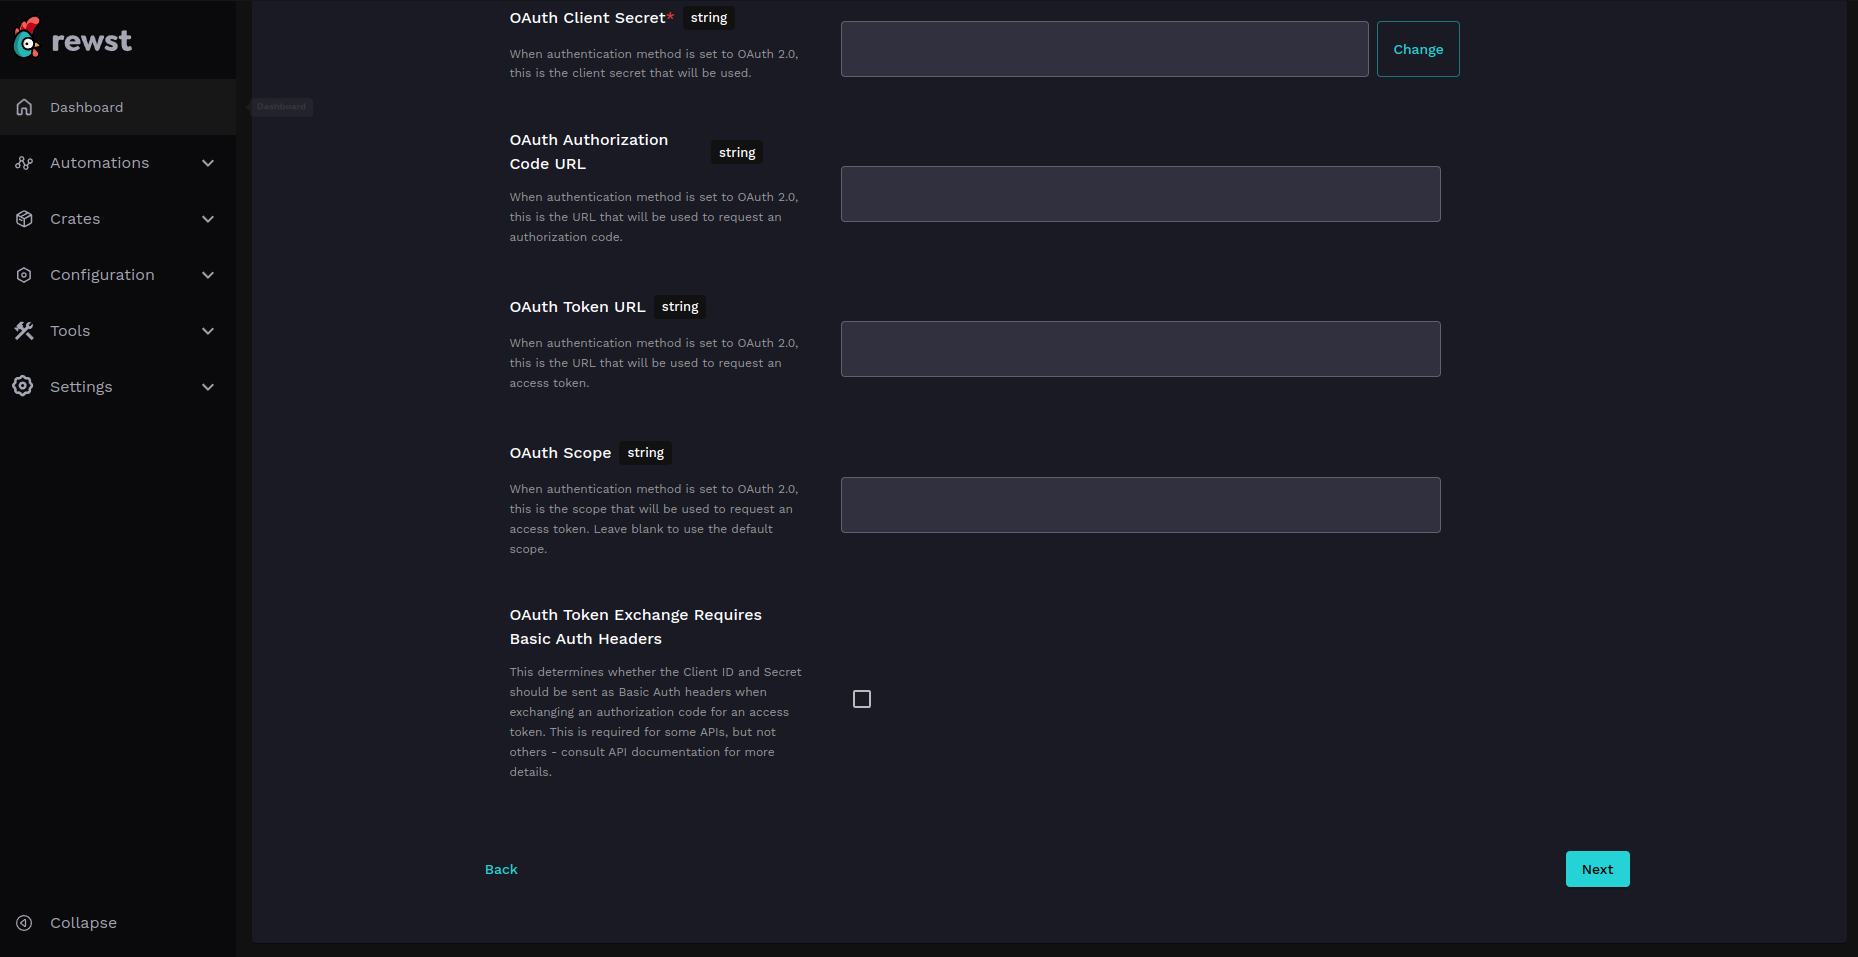Enable the Basic Auth Headers checkbox
This screenshot has width=1858, height=957.
(862, 699)
